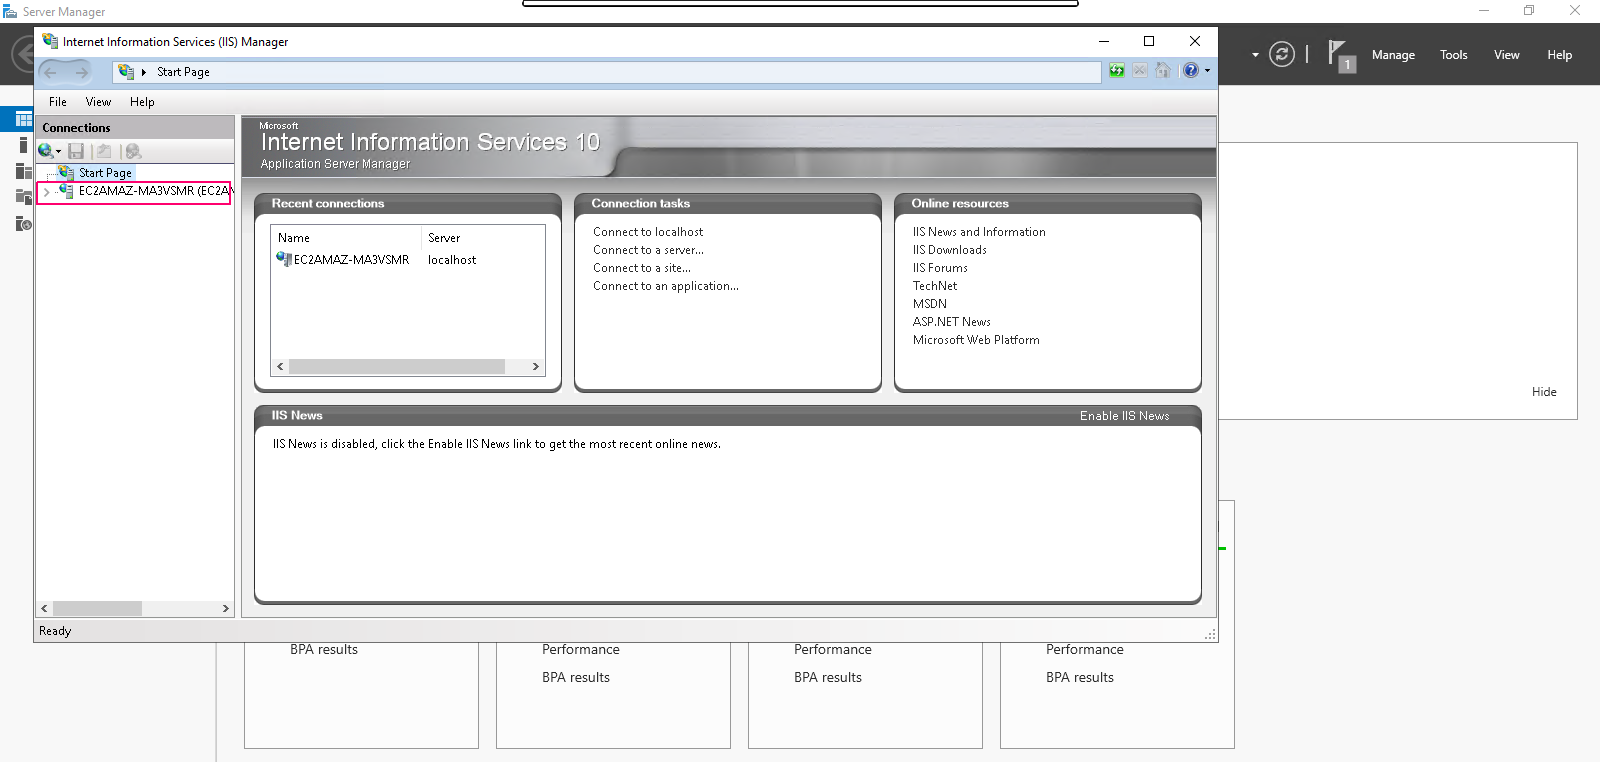This screenshot has width=1600, height=762.
Task: Click the Home icon in the address toolbar
Action: [x=1163, y=70]
